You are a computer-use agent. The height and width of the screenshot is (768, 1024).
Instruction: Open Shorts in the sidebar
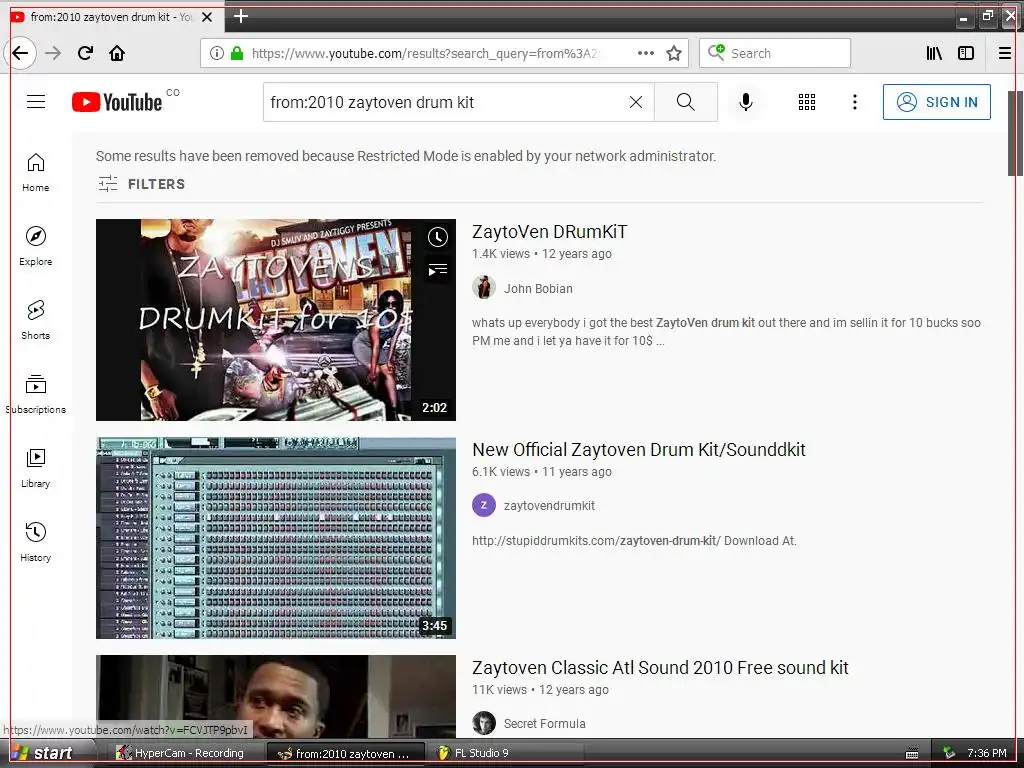[x=36, y=321]
